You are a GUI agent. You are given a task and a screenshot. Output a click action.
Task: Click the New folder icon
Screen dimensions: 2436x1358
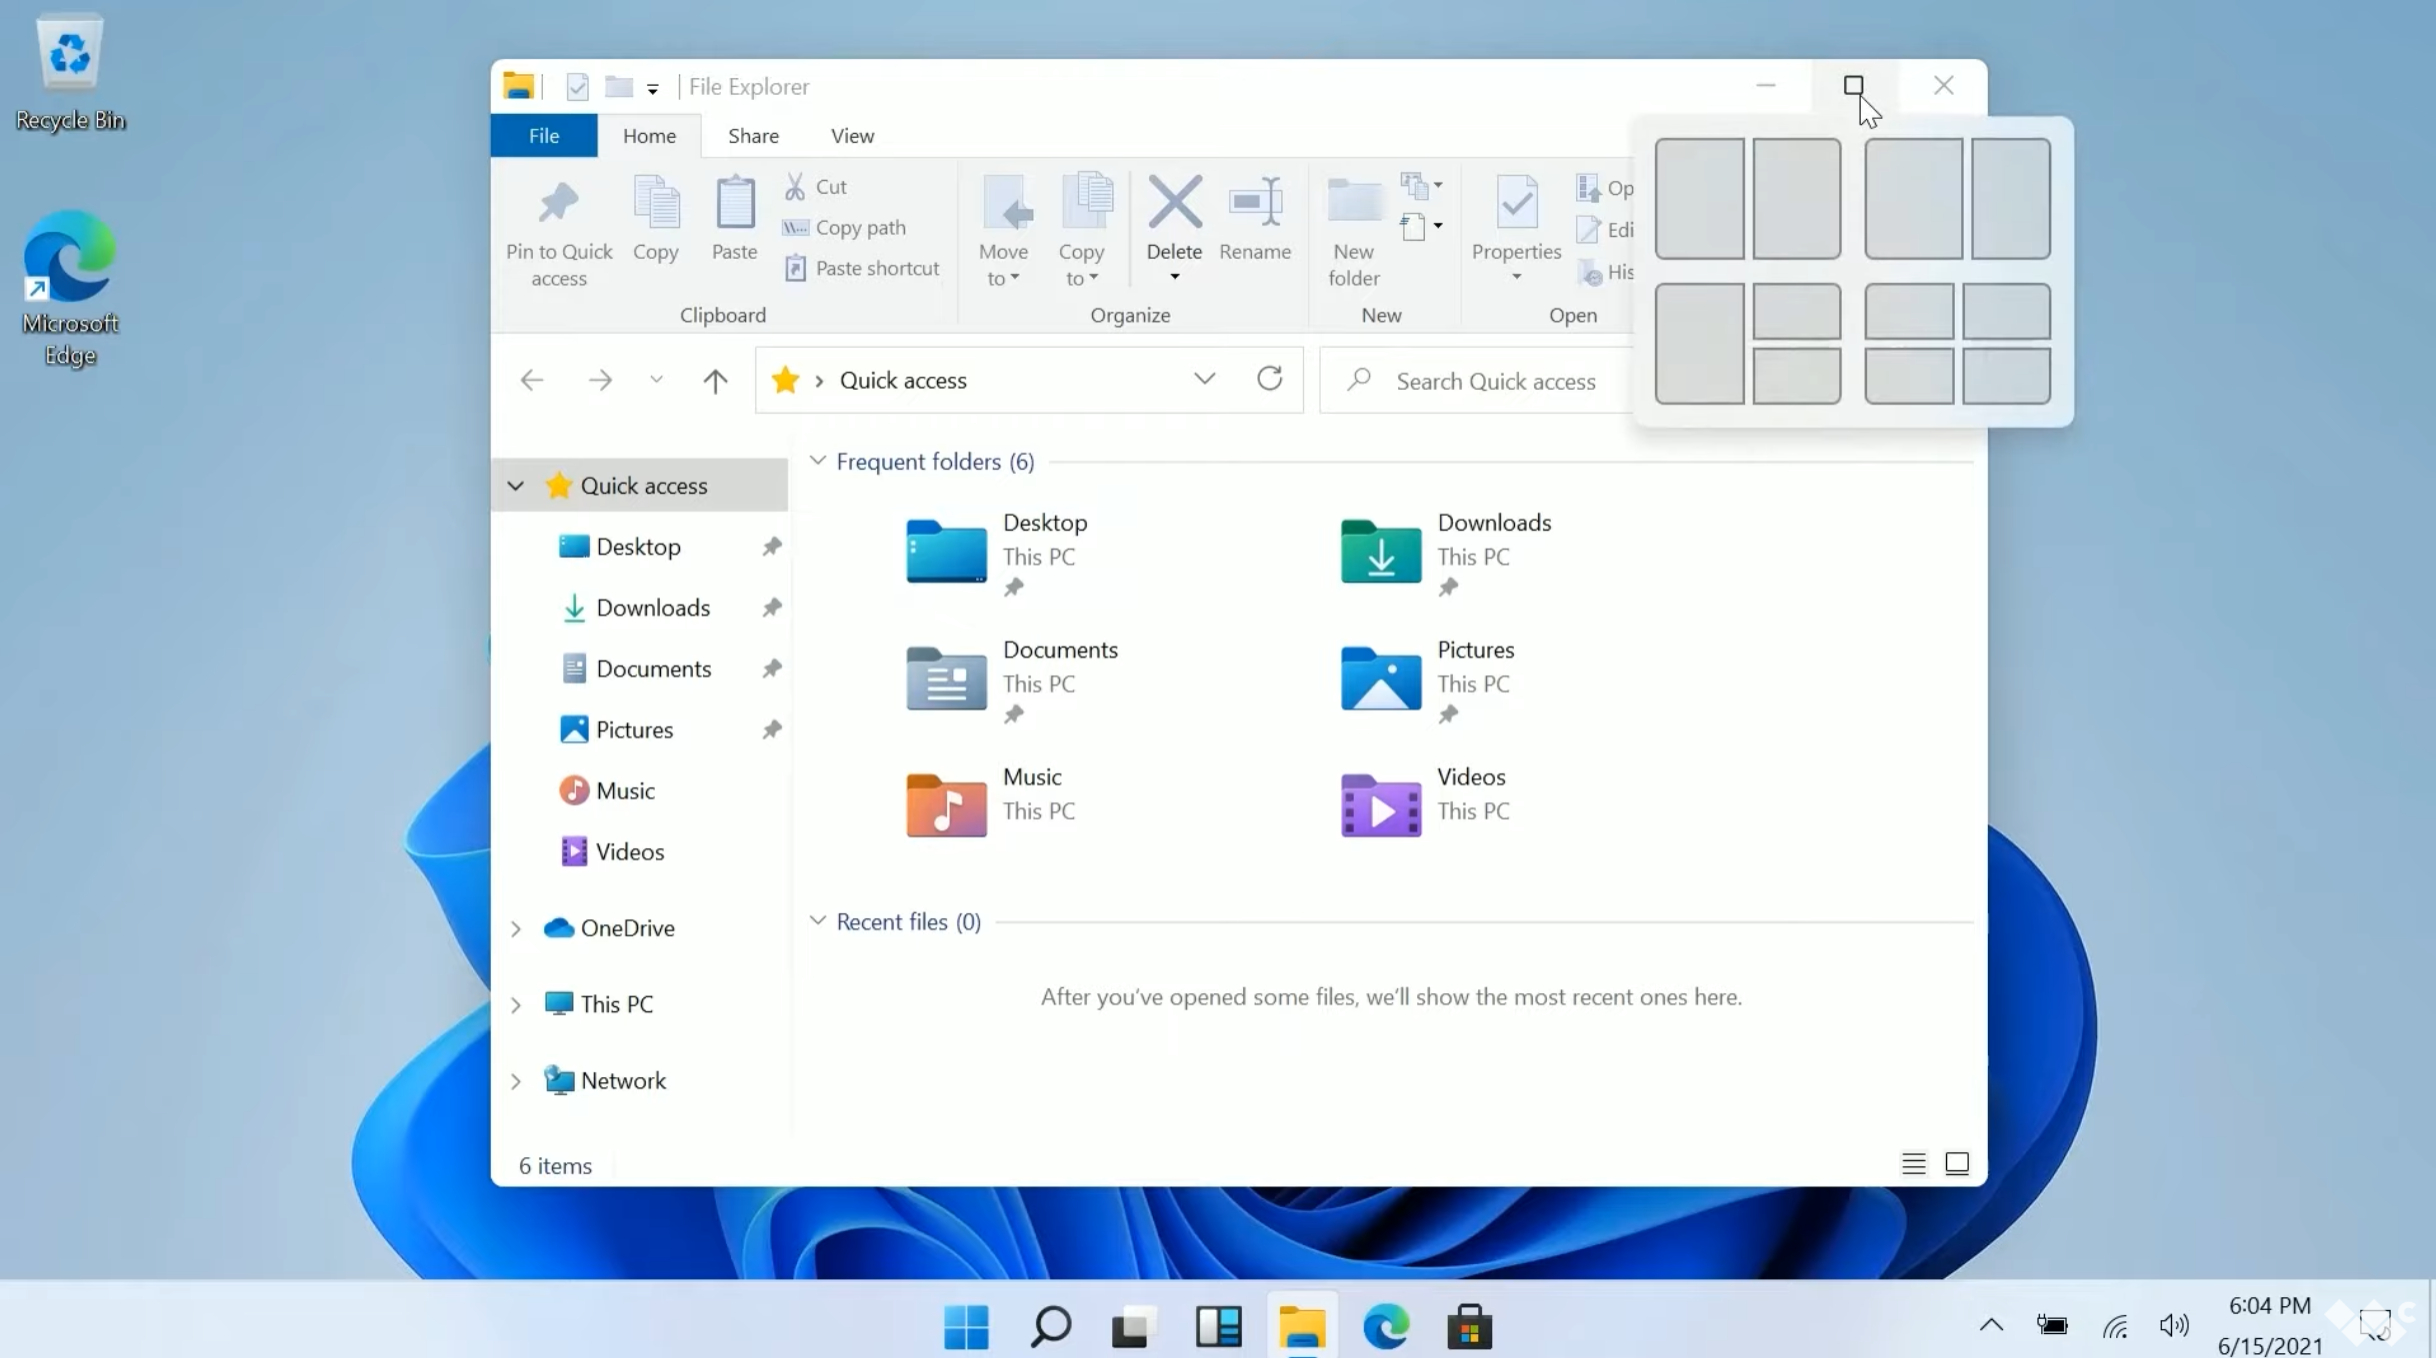pyautogui.click(x=1354, y=202)
